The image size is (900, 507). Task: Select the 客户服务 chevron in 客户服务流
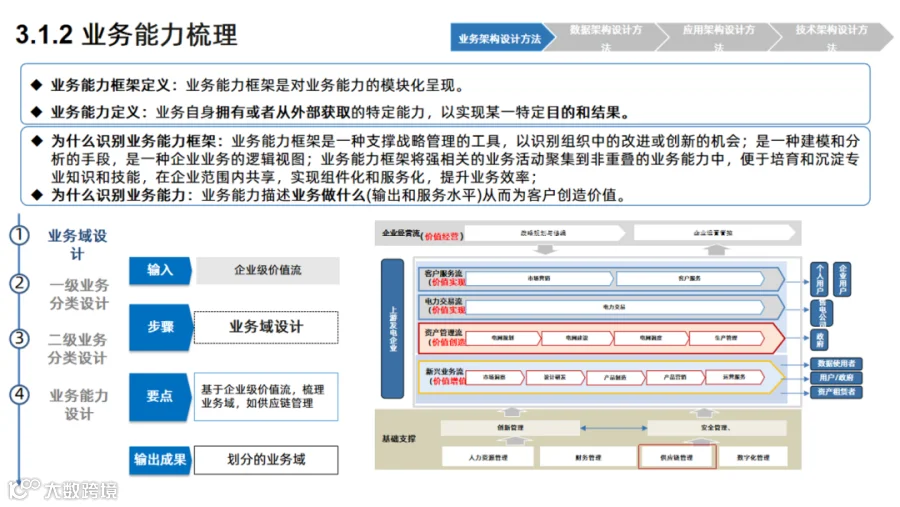pyautogui.click(x=689, y=278)
